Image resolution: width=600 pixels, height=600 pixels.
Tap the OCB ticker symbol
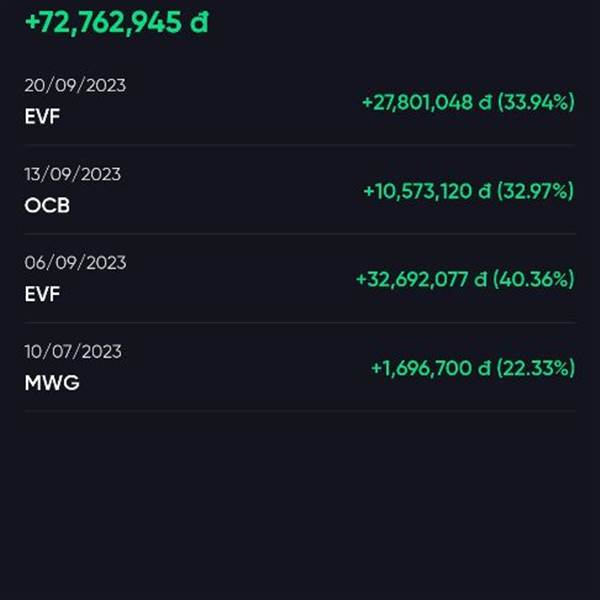click(x=47, y=205)
